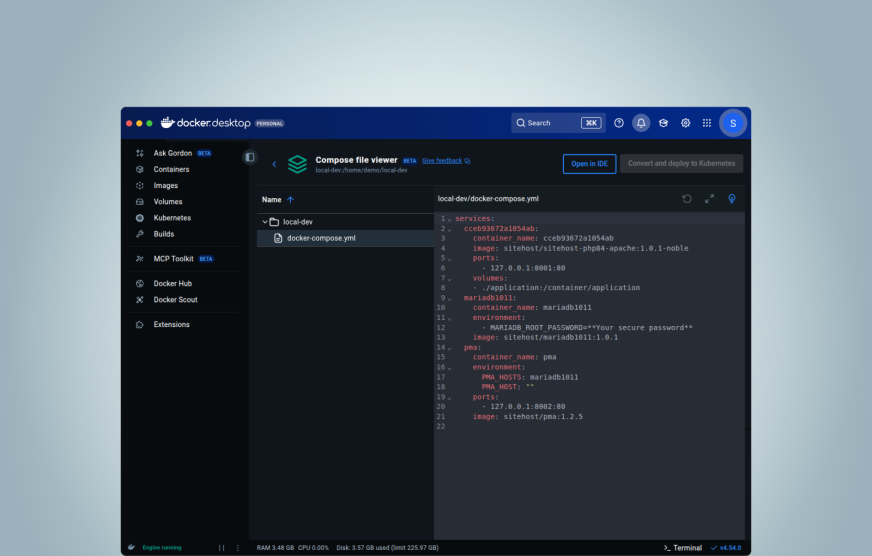Go back using the left chevron arrow
This screenshot has width=872, height=556.
tap(274, 164)
